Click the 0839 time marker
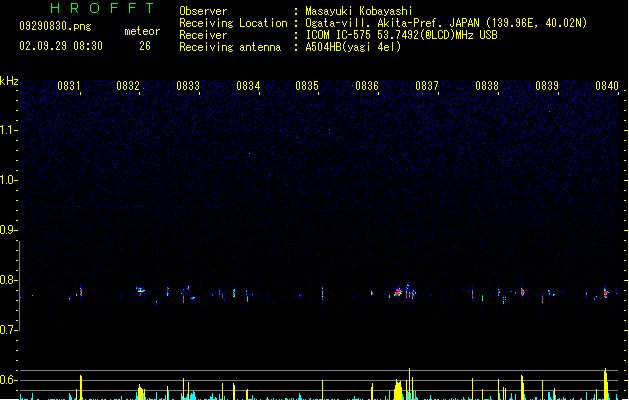This screenshot has width=629, height=400. [547, 86]
